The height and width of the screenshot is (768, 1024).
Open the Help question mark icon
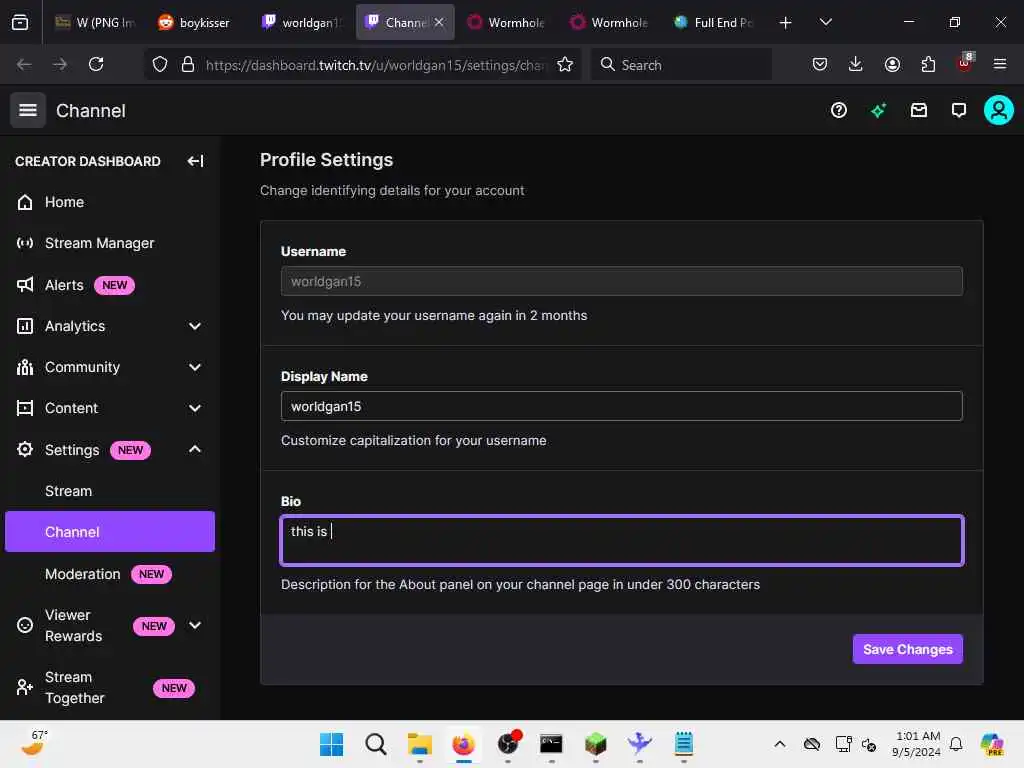[x=839, y=110]
